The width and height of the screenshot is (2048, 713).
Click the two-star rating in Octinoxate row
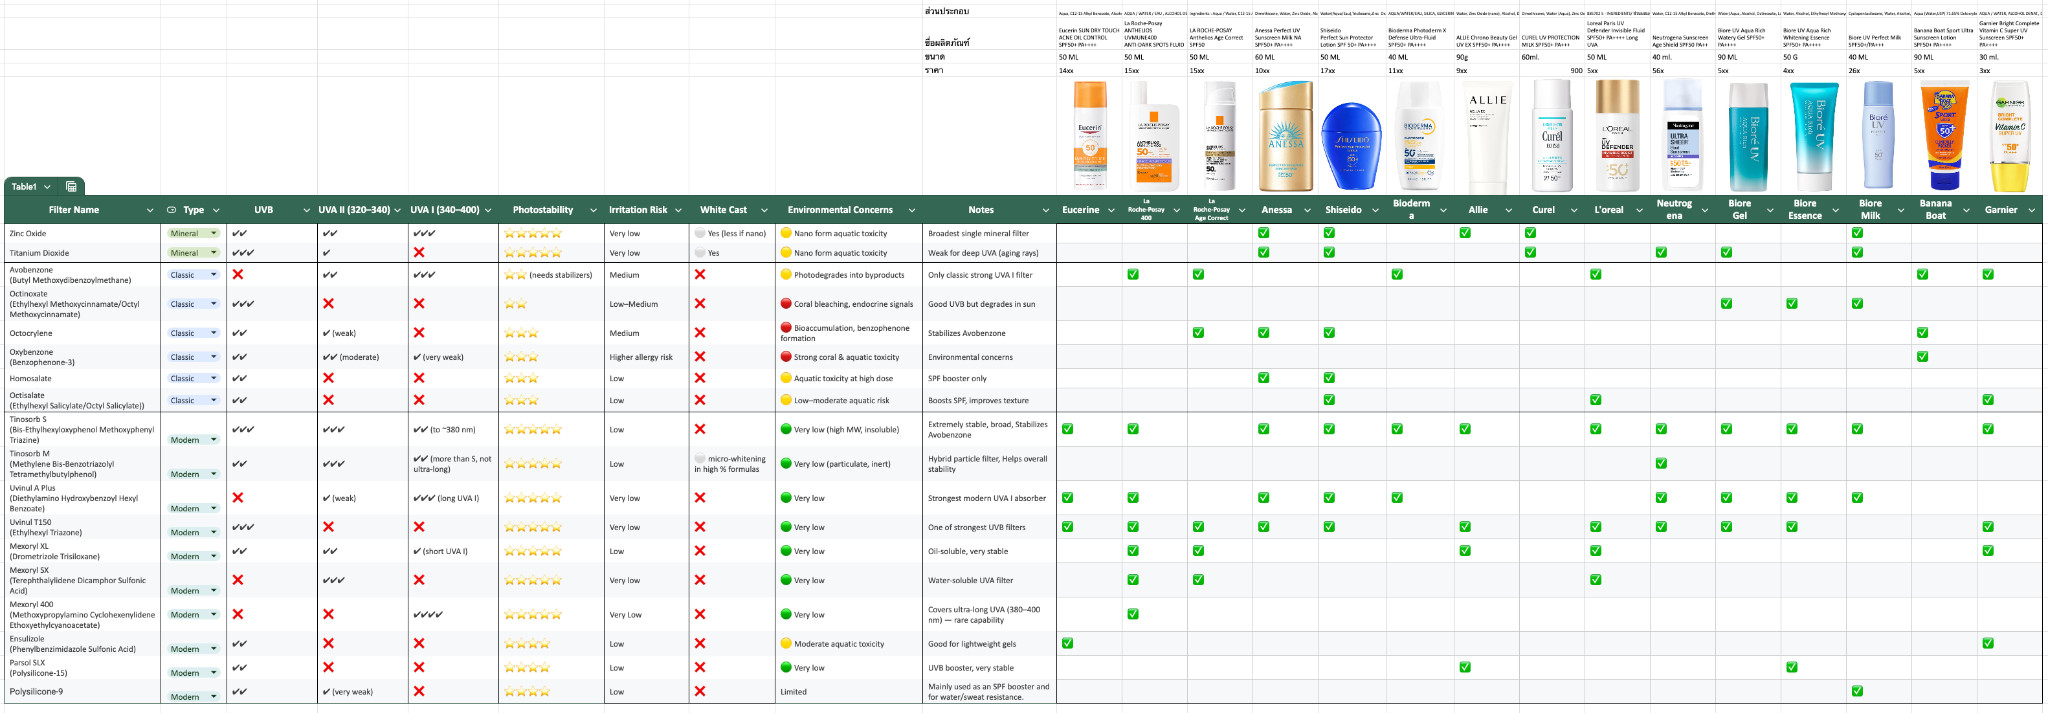tap(515, 304)
